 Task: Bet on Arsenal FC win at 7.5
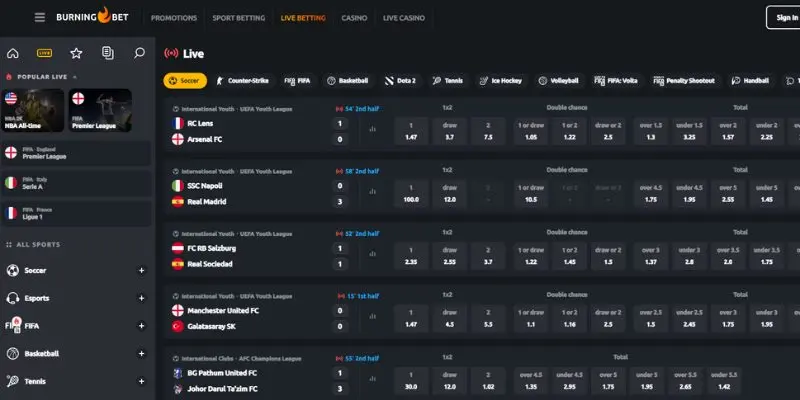click(488, 131)
